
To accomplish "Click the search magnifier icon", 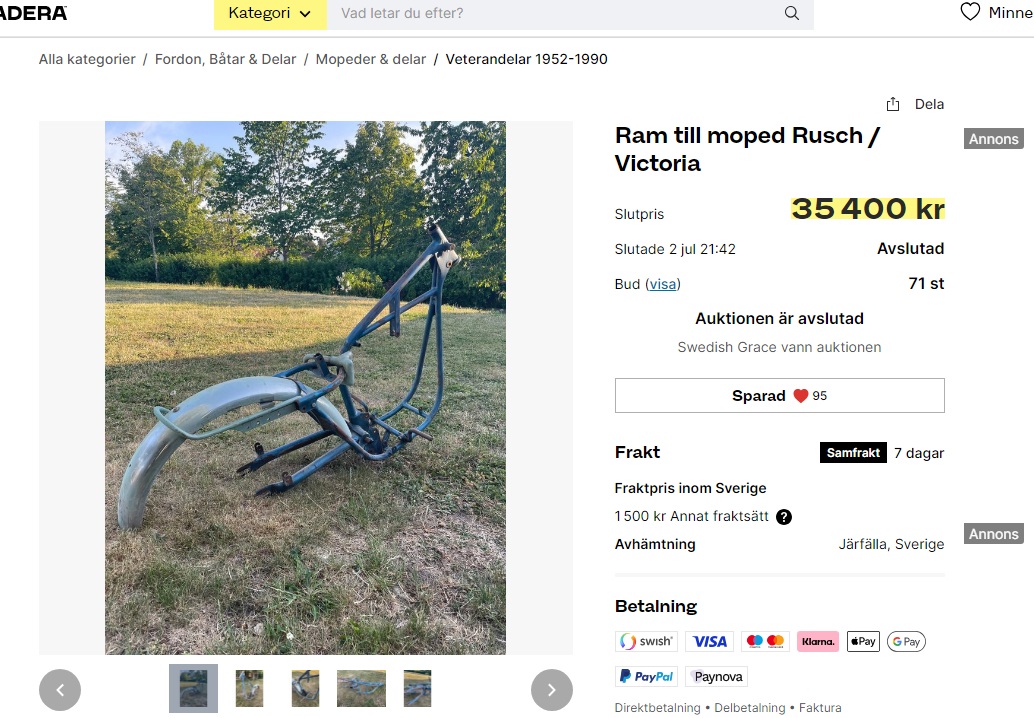I will click(792, 14).
